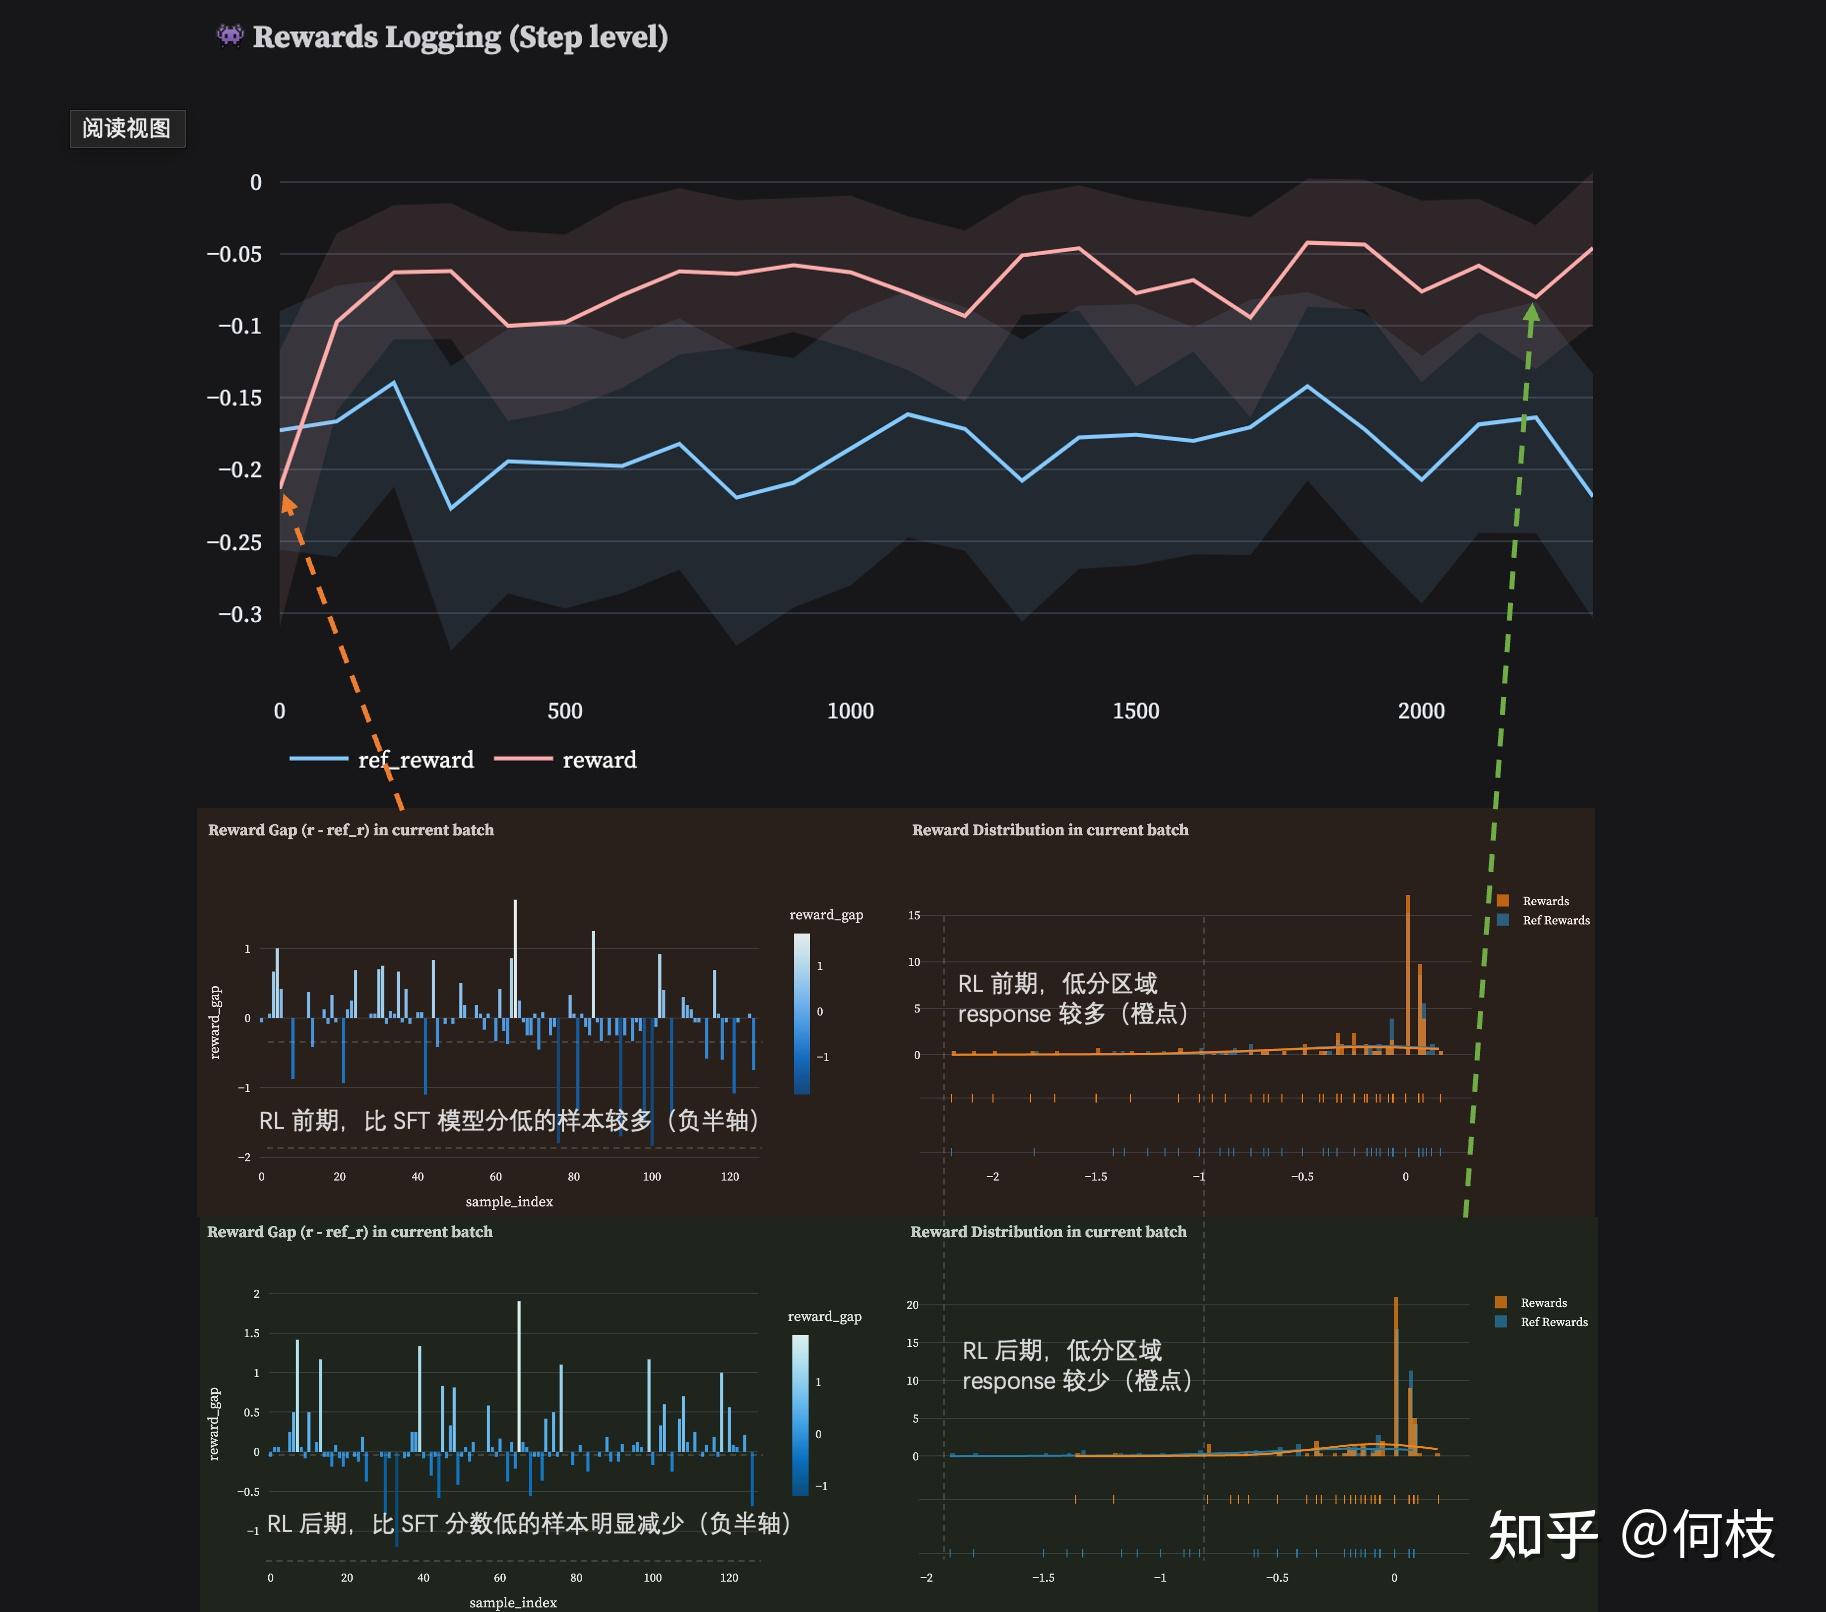1826x1612 pixels.
Task: Click the 知乎 @何枝 watermark
Action: click(x=1632, y=1534)
